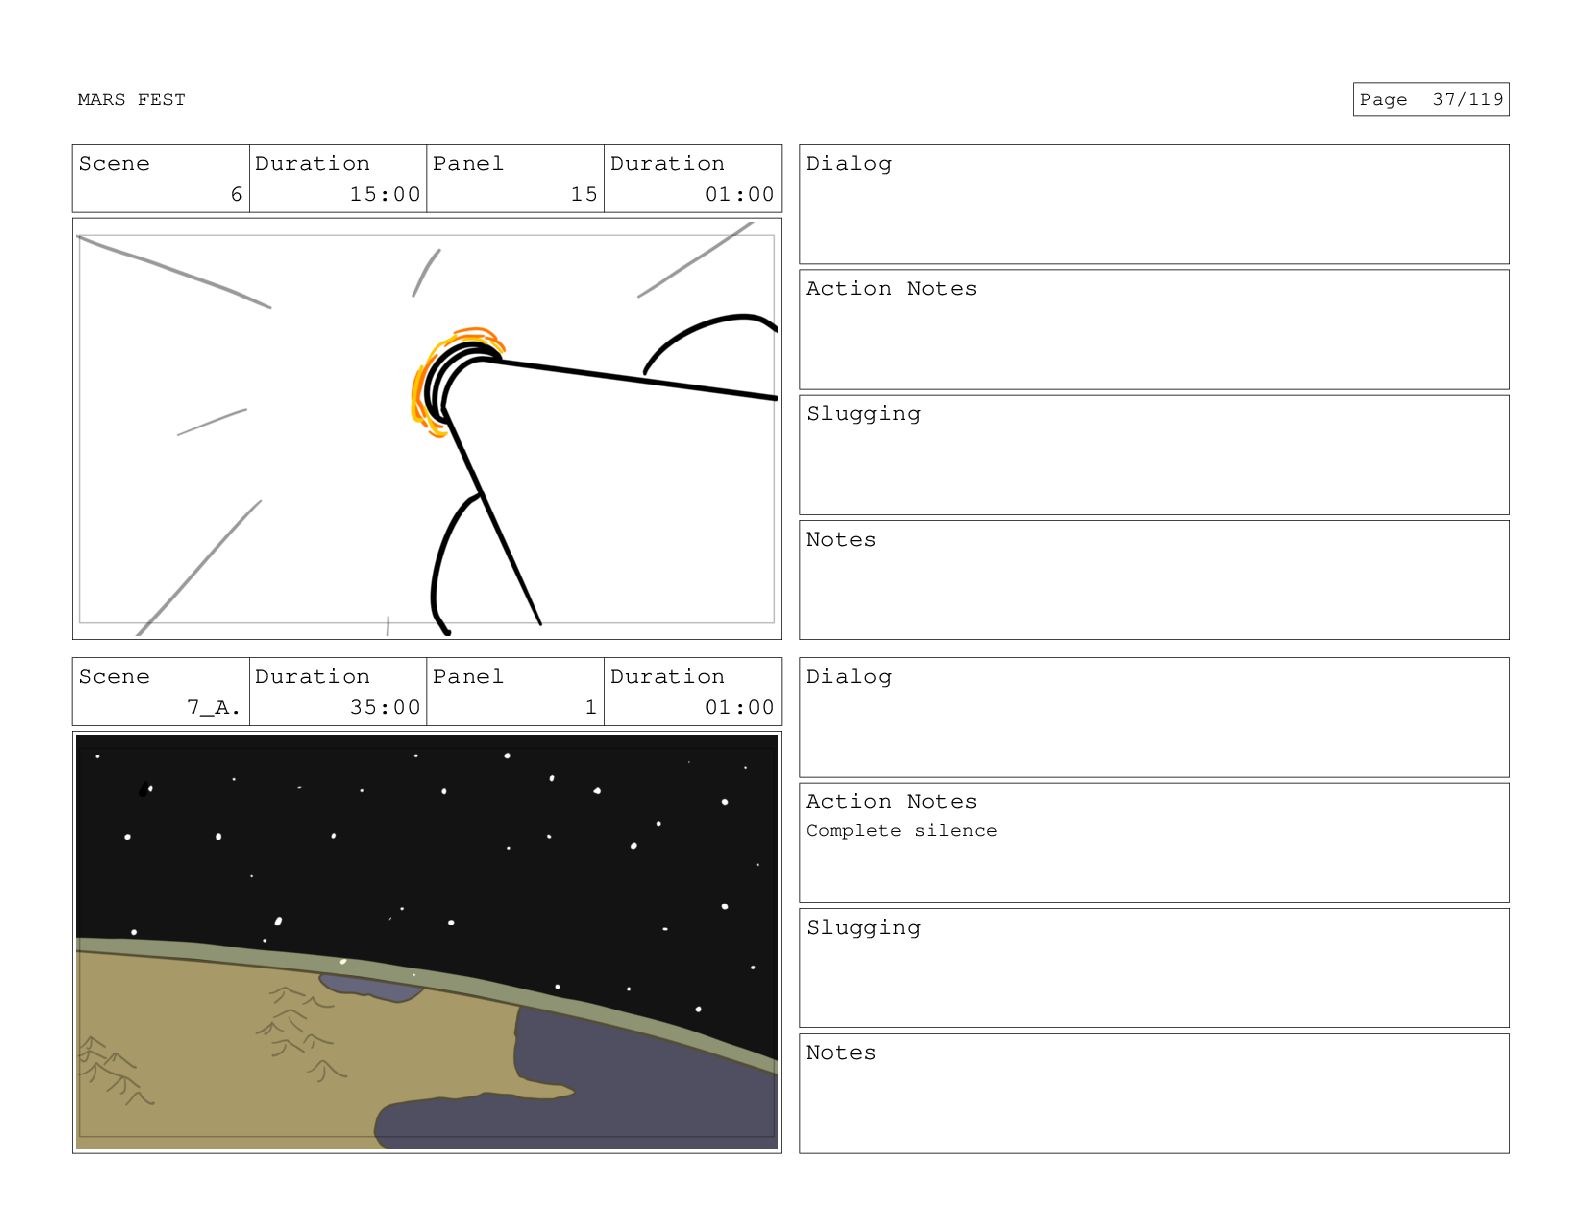Click the Page 37/119 indicator box
This screenshot has width=1582, height=1225.
[1431, 99]
